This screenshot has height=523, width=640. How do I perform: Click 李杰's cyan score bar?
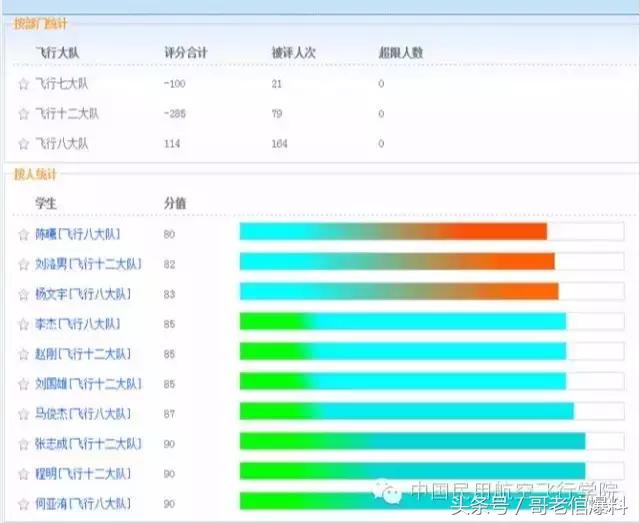pyautogui.click(x=403, y=321)
